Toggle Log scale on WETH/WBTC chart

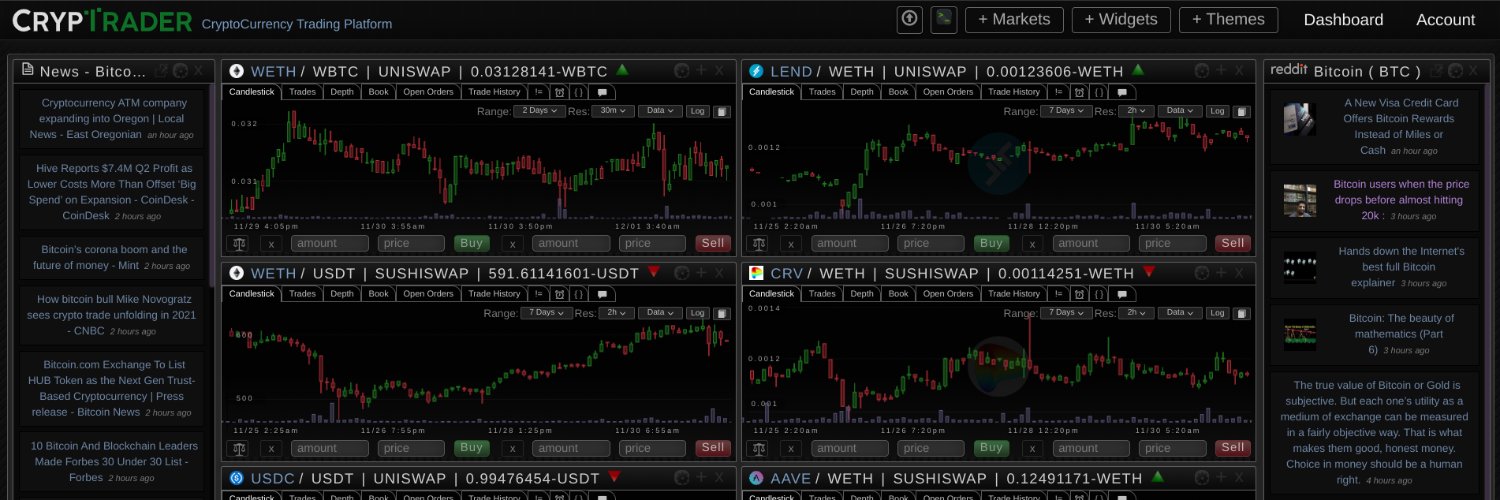(x=698, y=111)
